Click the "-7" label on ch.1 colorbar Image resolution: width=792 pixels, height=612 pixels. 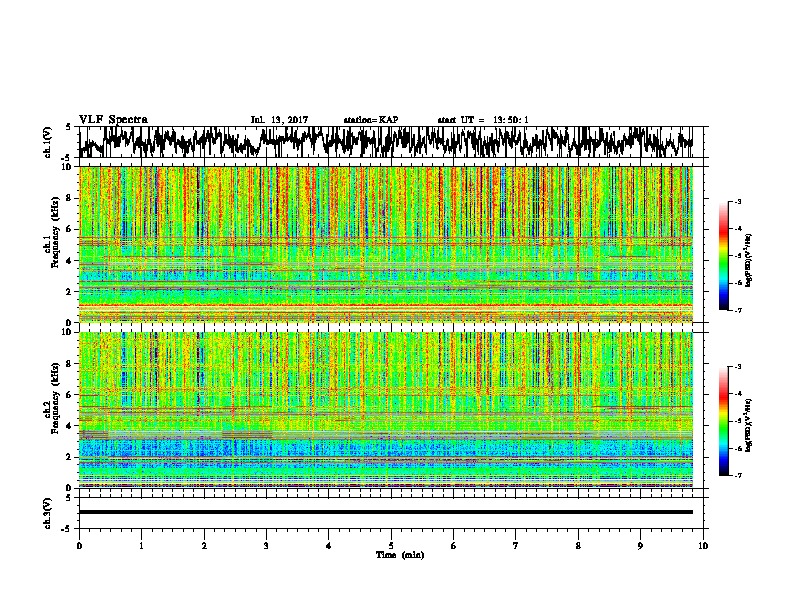(737, 310)
